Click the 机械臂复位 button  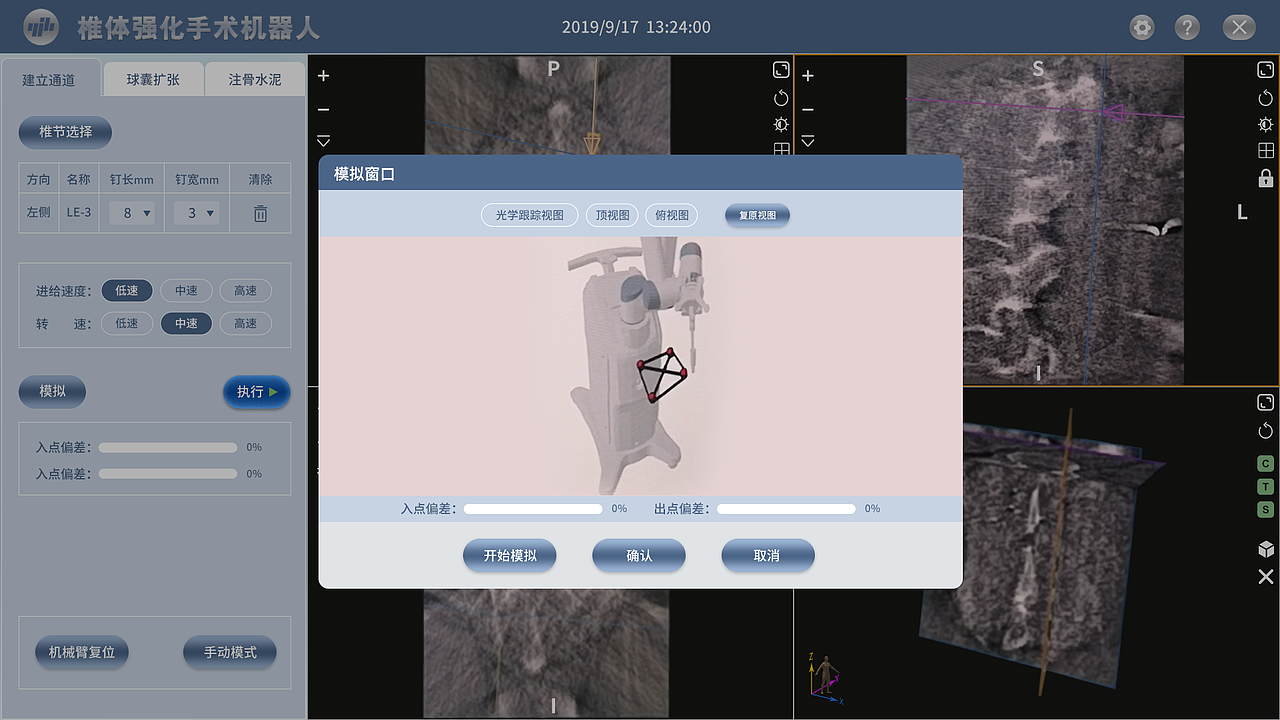82,653
